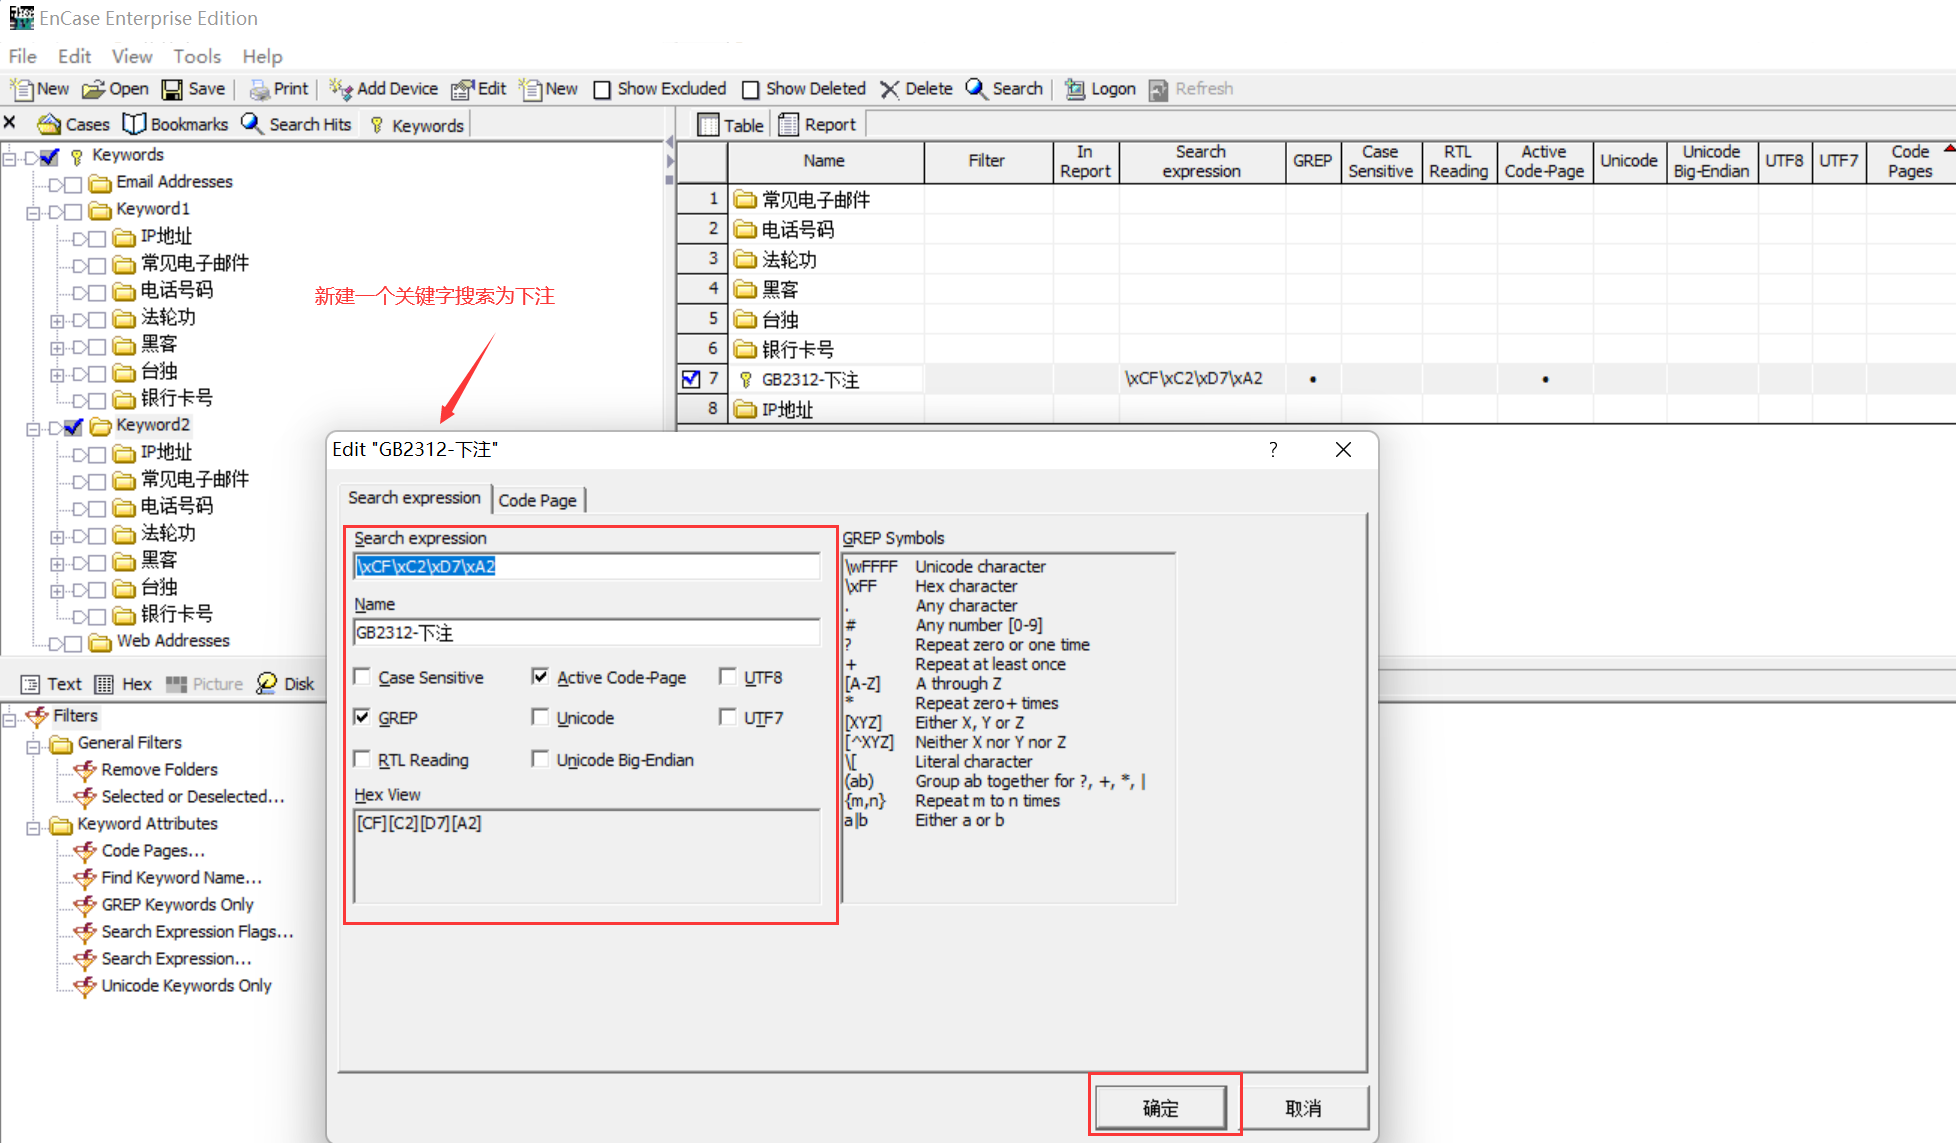Enable the Unicode checkbox
Screen dimensions: 1956x1143
click(x=540, y=717)
